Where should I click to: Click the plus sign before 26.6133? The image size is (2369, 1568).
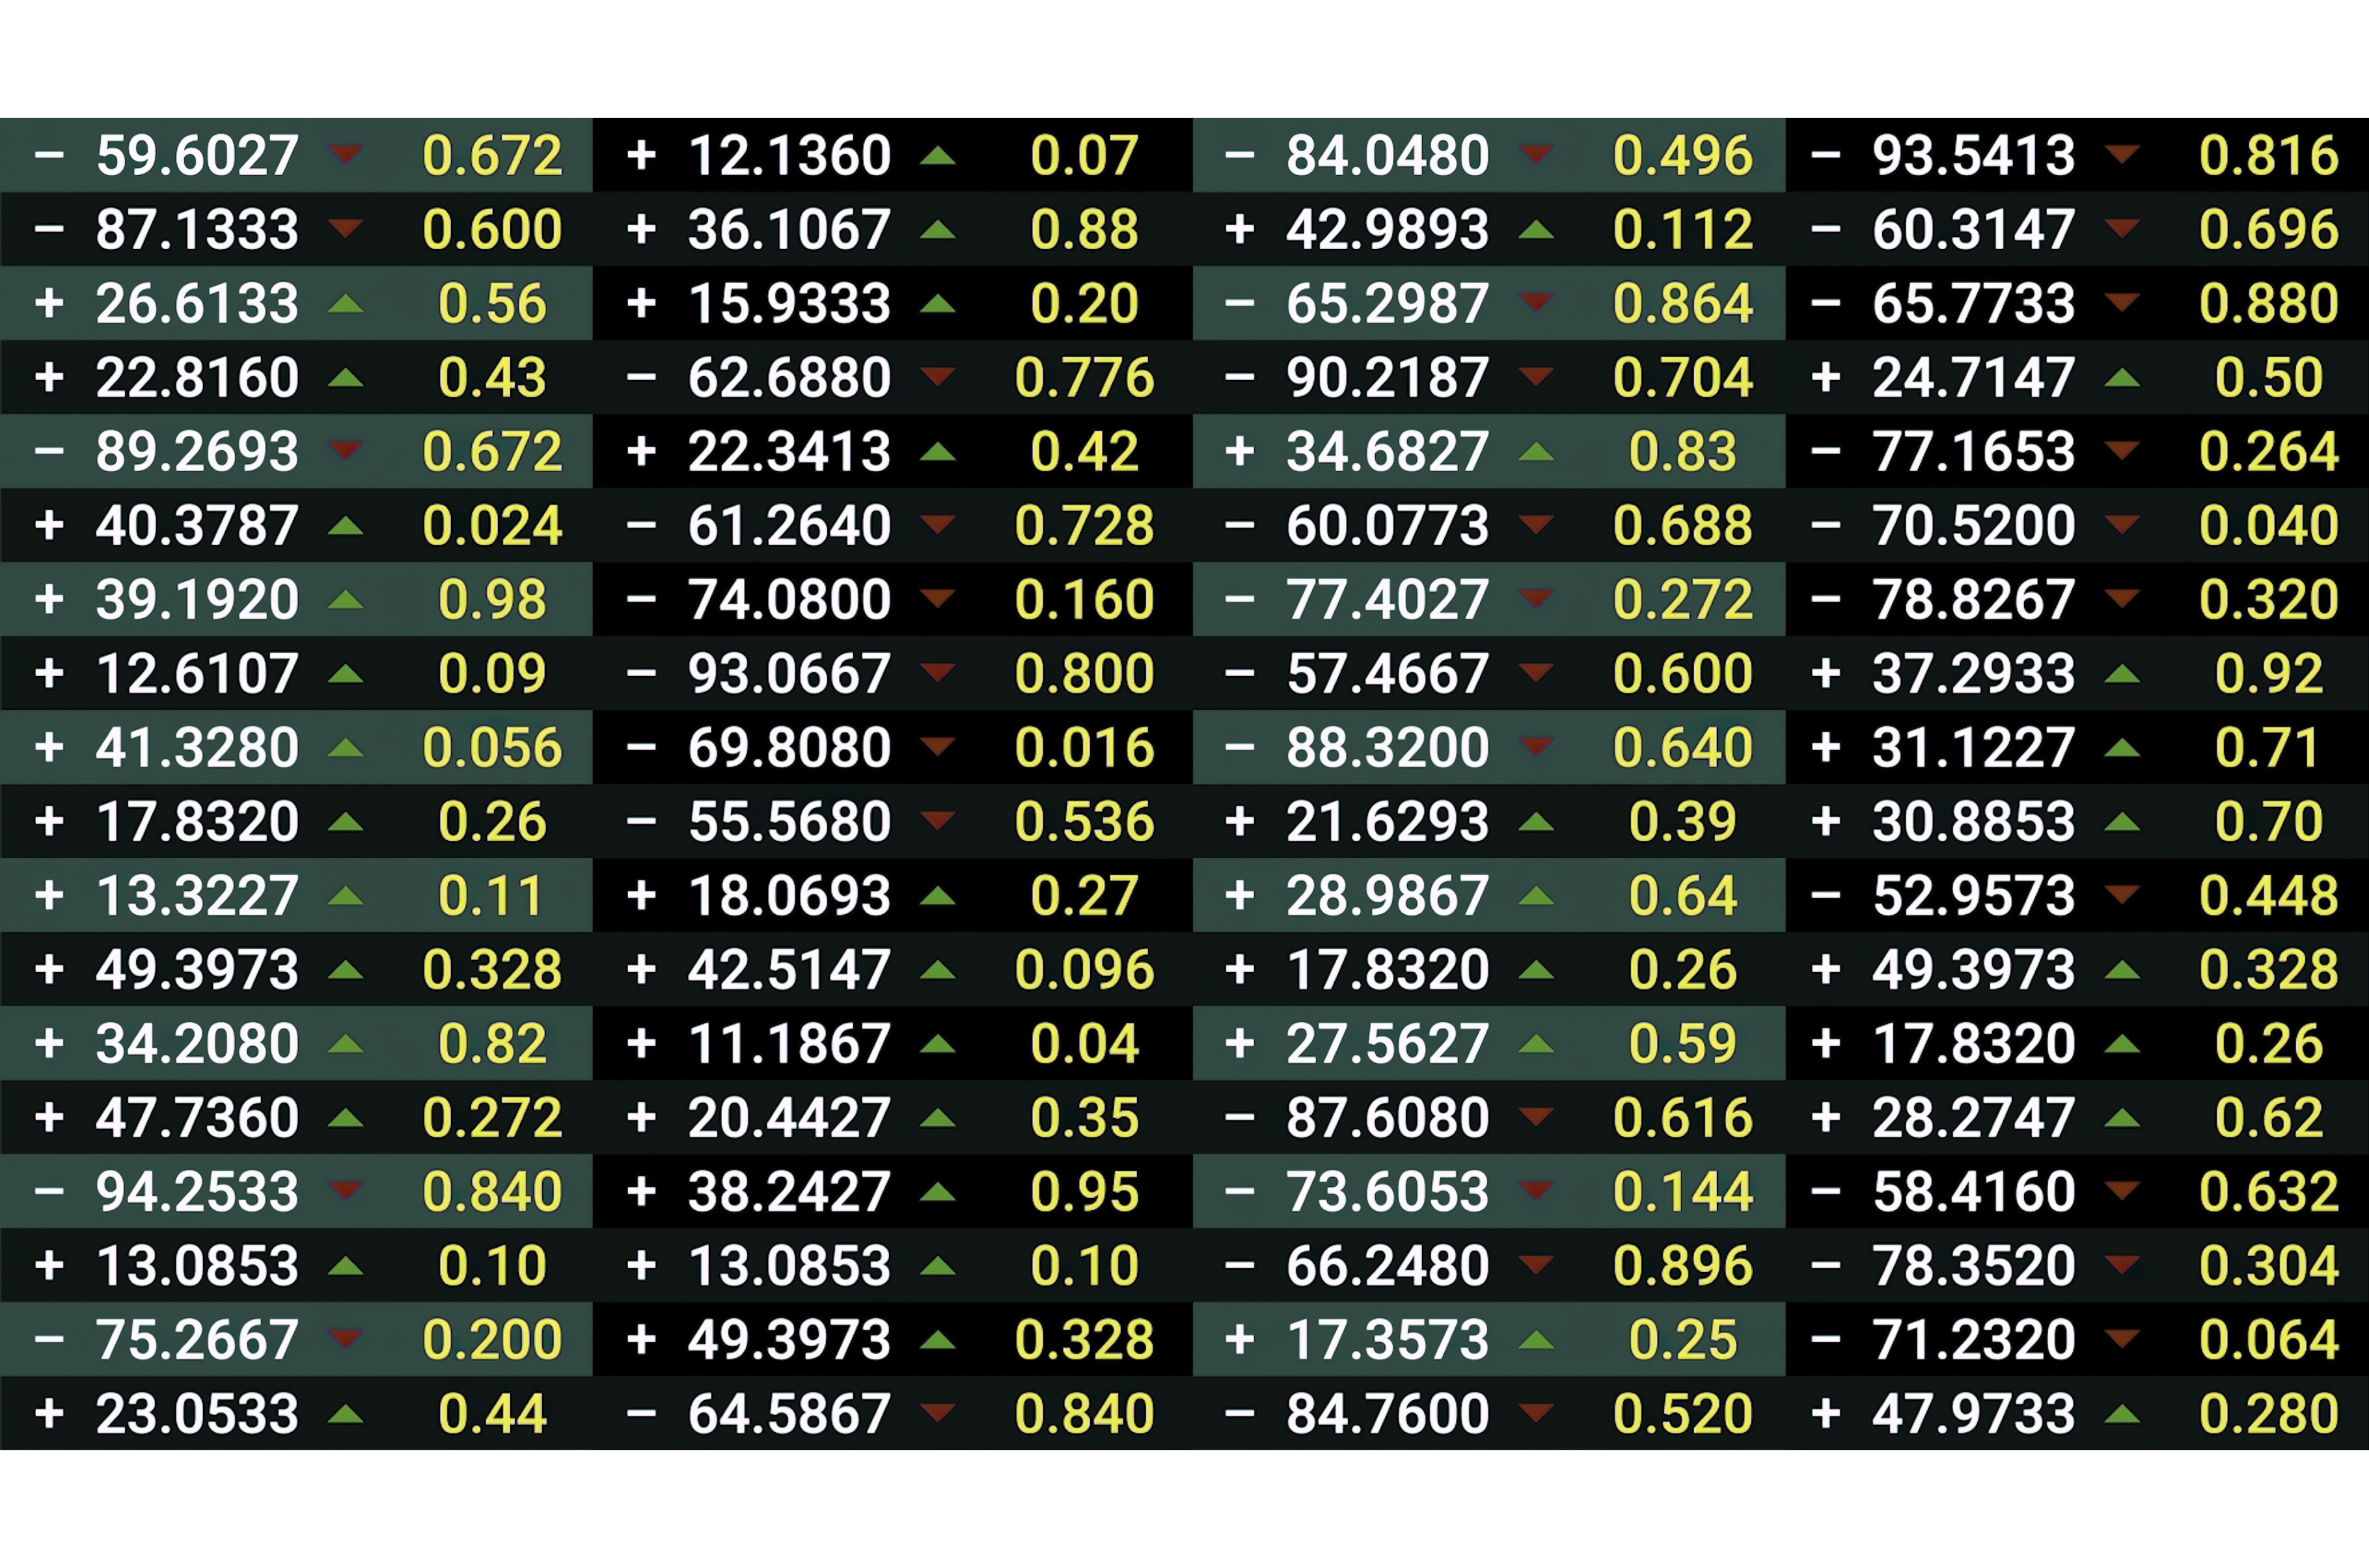(x=49, y=303)
